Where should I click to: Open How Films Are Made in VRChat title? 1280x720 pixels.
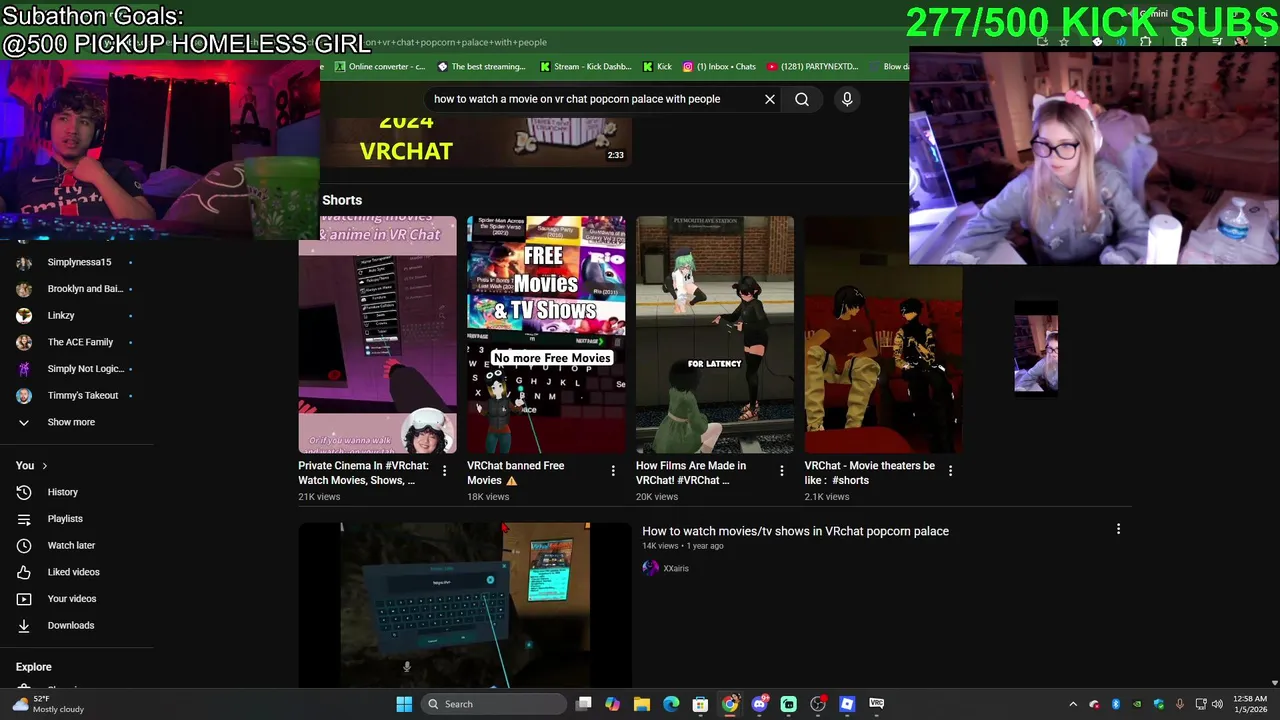(691, 473)
